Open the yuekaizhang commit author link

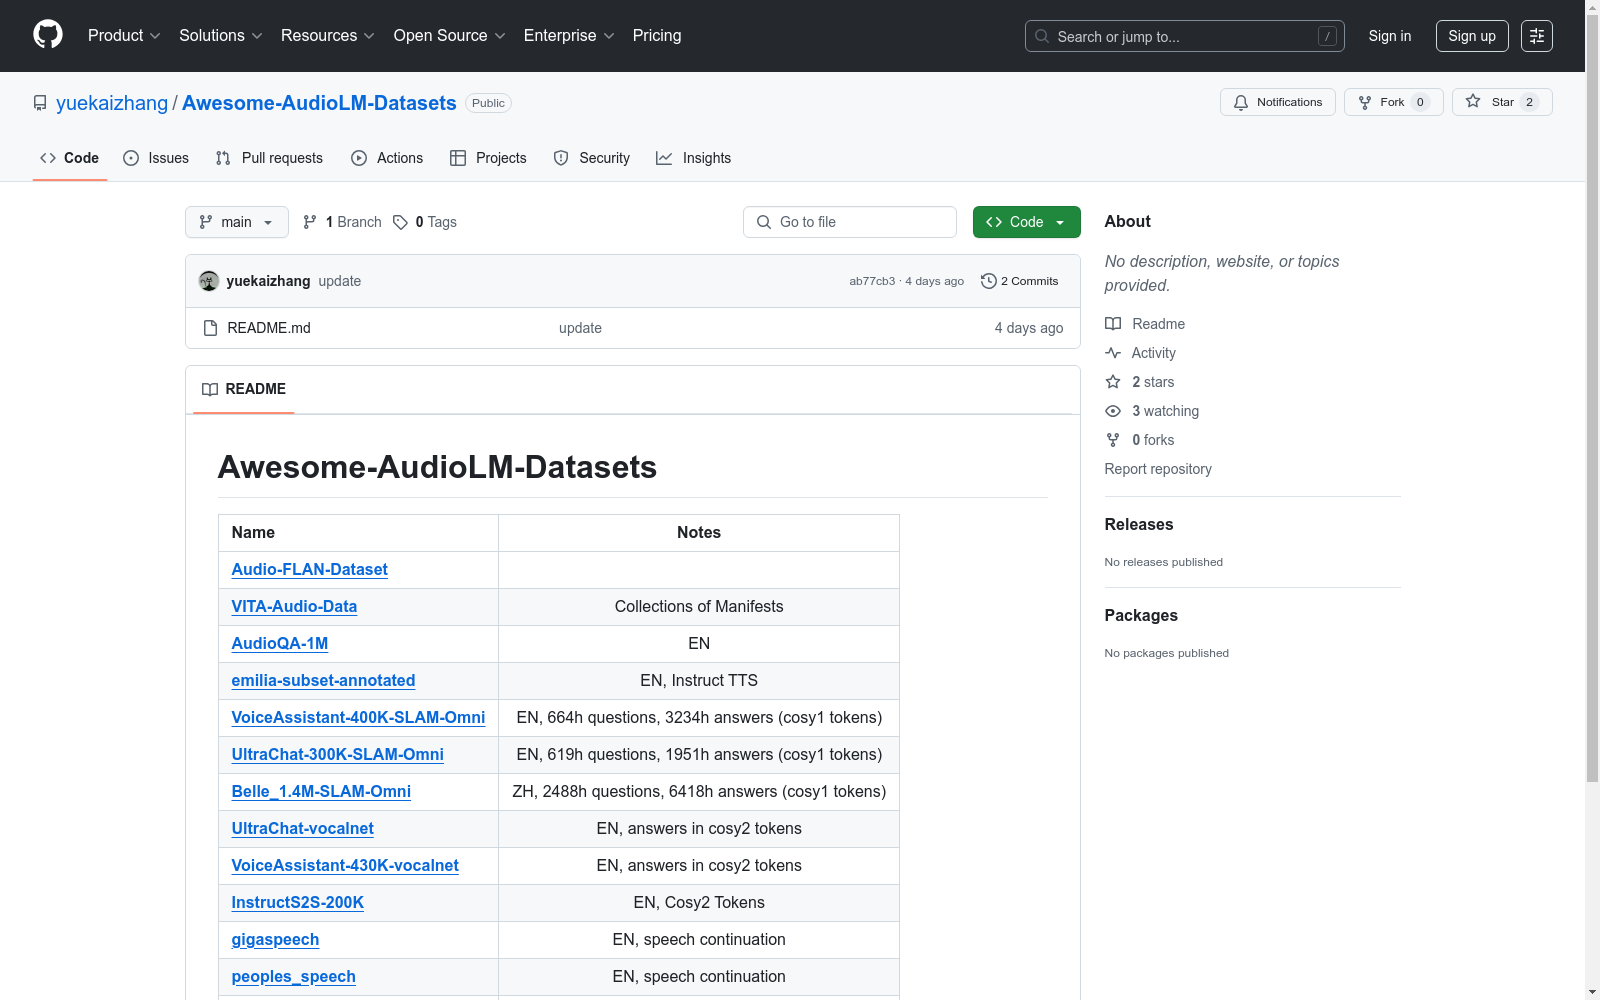tap(268, 281)
